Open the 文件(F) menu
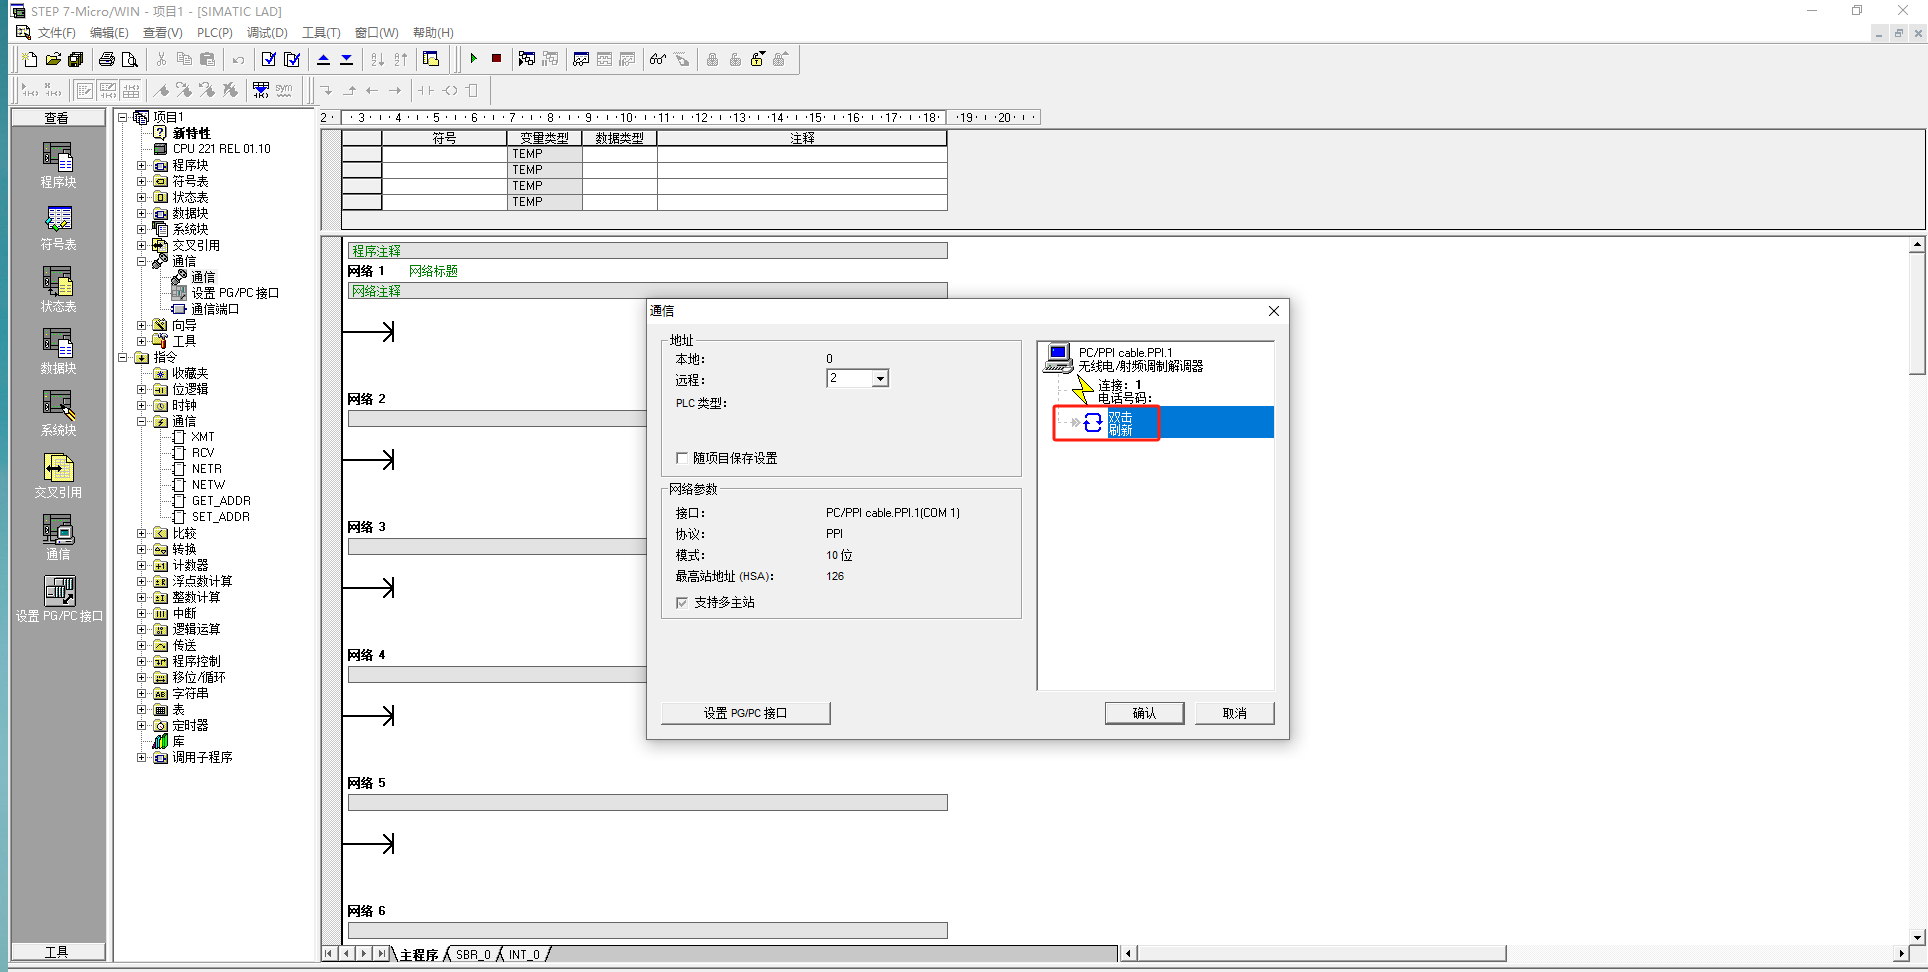Viewport: 1928px width, 972px height. click(56, 33)
